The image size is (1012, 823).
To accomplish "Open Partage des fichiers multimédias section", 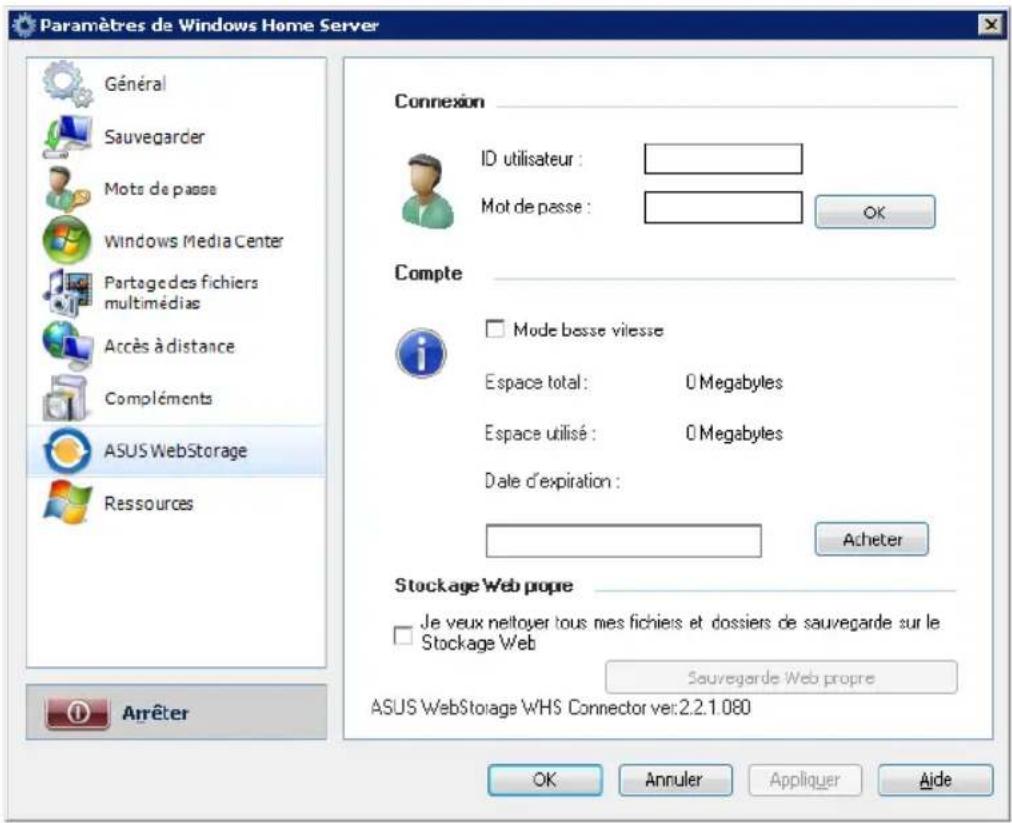I will pos(181,292).
